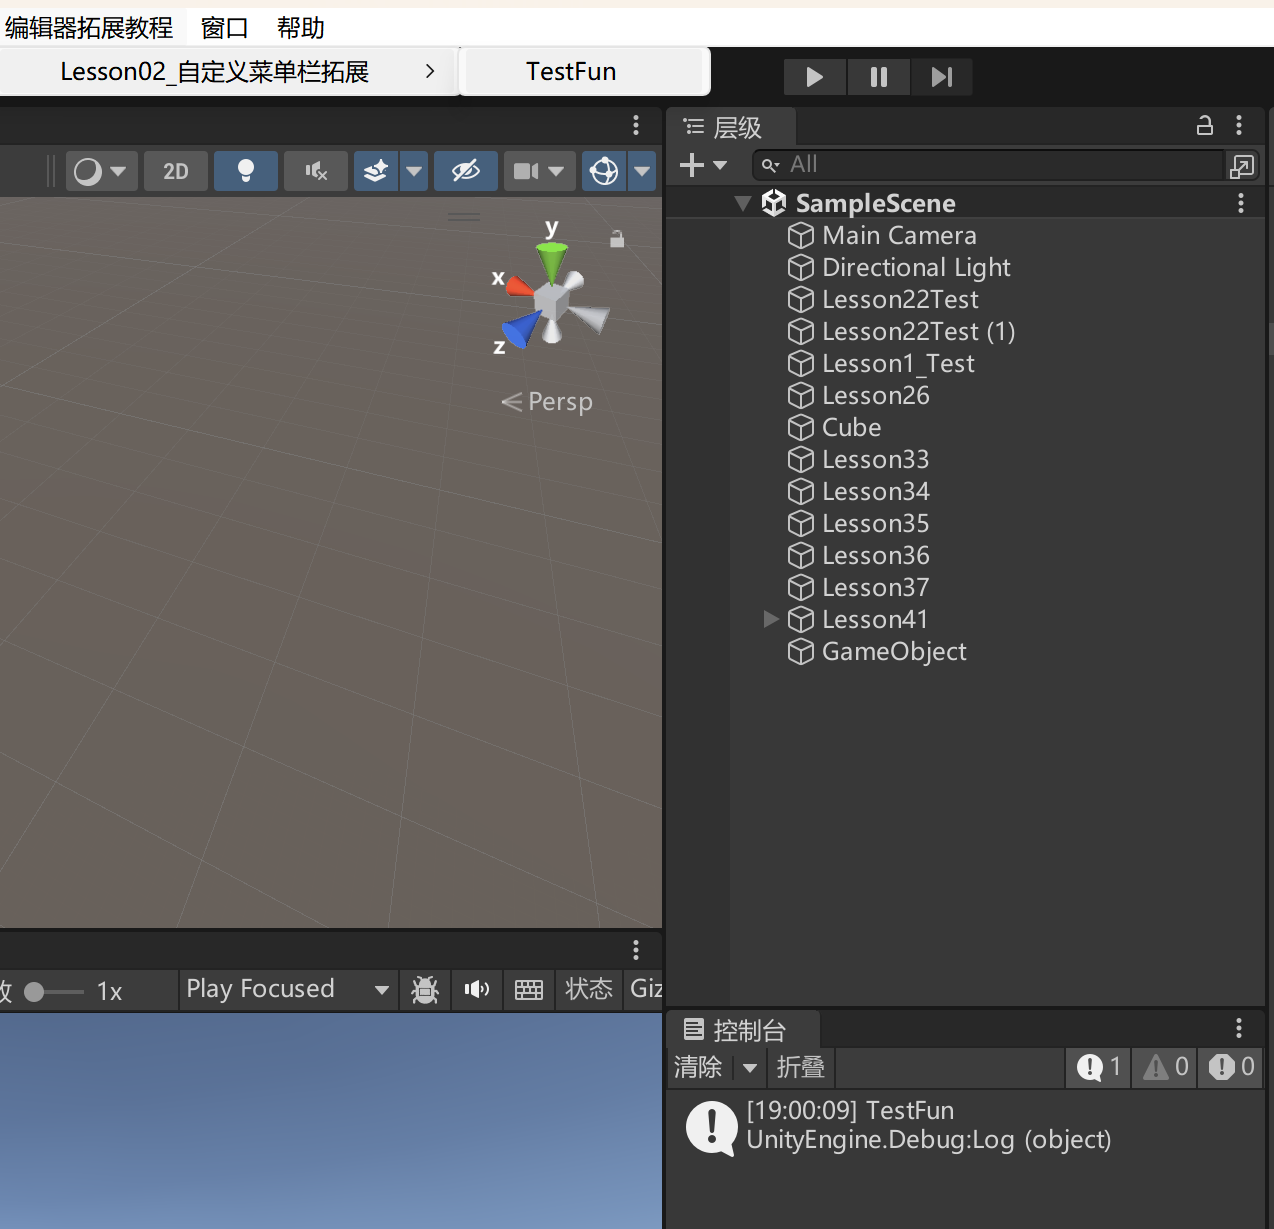Viewport: 1274px width, 1229px height.
Task: Click the 清除 button in console
Action: (x=698, y=1067)
